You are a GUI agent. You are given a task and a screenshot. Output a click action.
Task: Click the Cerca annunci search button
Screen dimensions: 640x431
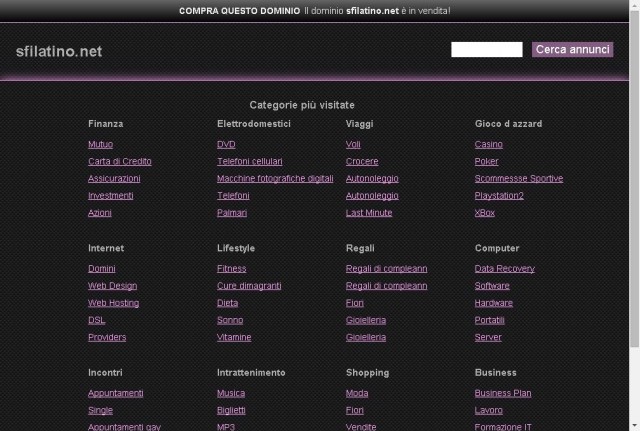[572, 50]
